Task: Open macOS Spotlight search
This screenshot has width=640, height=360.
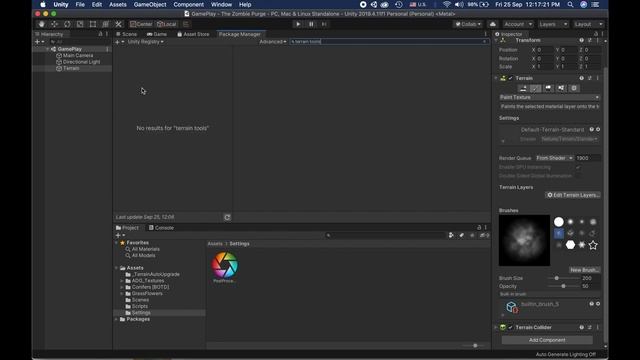Action: pyautogui.click(x=570, y=4)
